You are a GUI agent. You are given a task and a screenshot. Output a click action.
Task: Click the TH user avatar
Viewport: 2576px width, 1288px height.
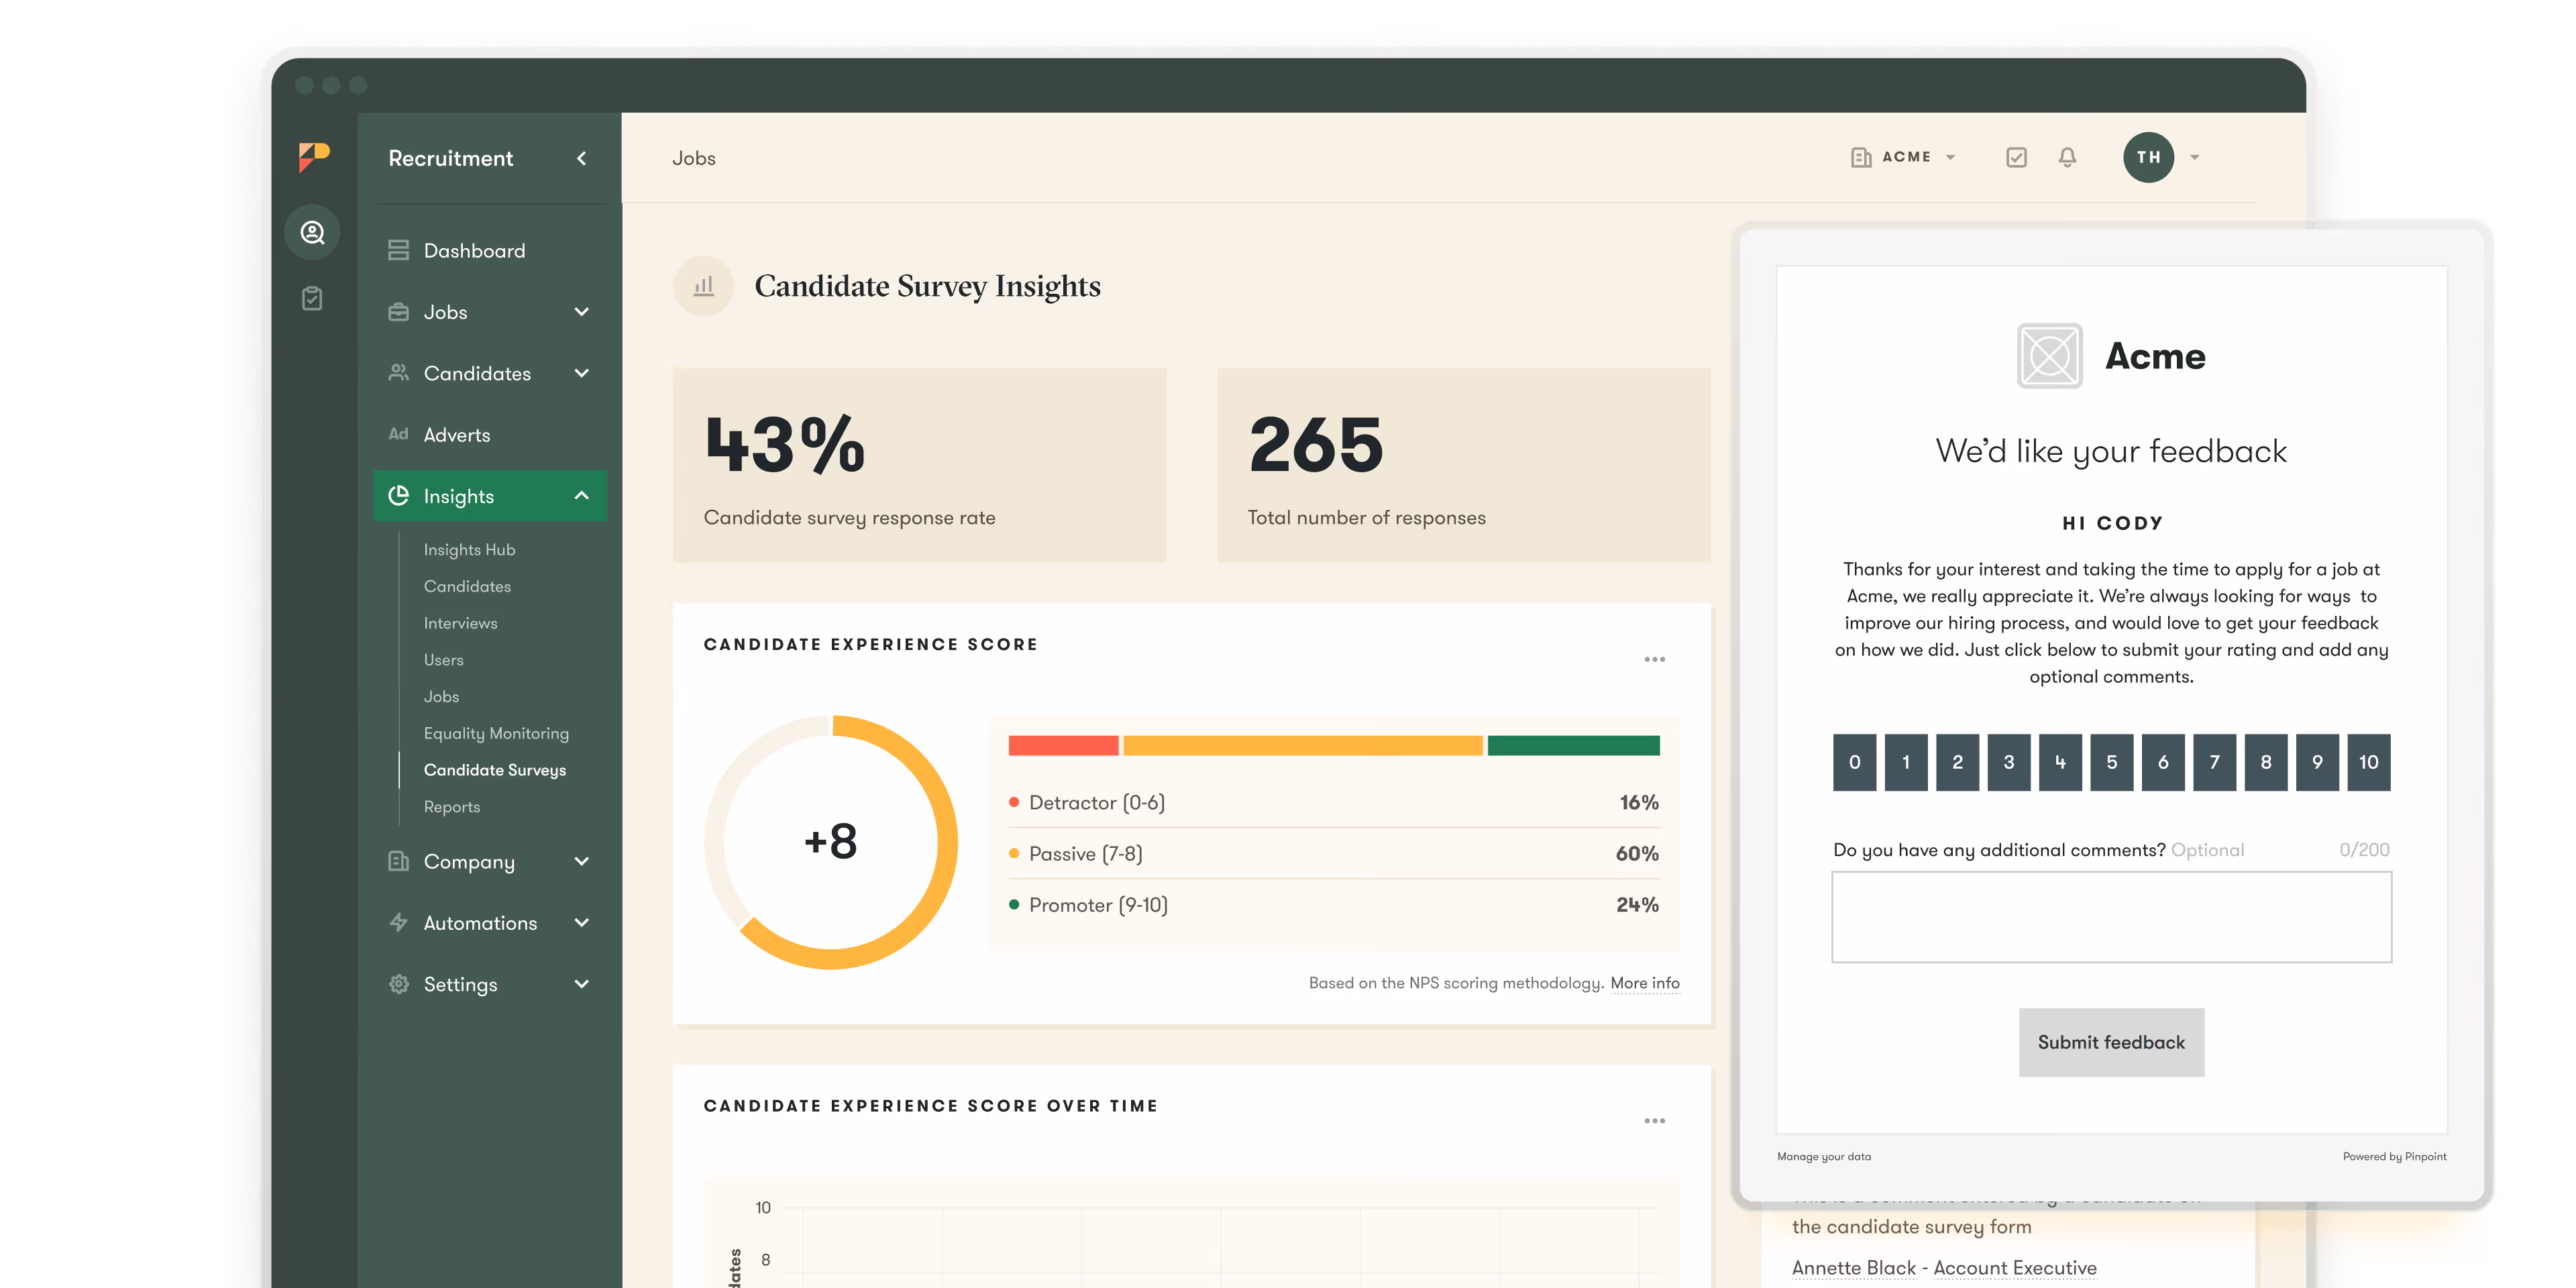pyautogui.click(x=2148, y=157)
